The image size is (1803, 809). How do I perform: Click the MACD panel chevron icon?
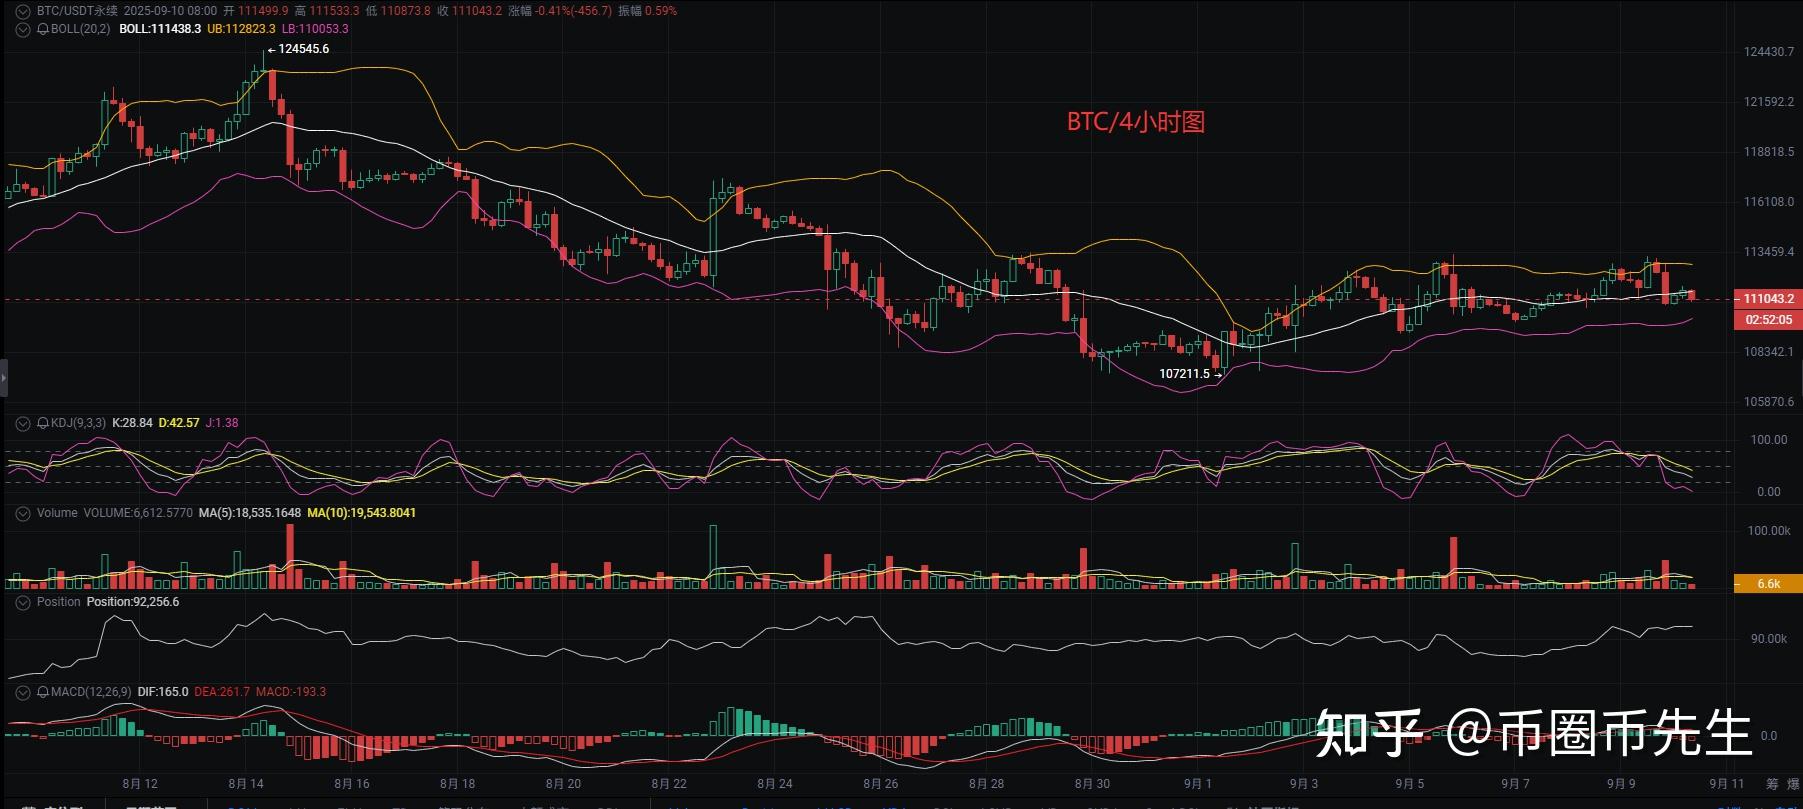point(23,692)
